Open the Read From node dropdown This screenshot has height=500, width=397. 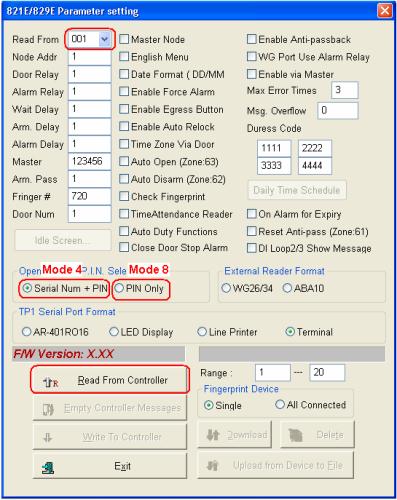(x=104, y=39)
